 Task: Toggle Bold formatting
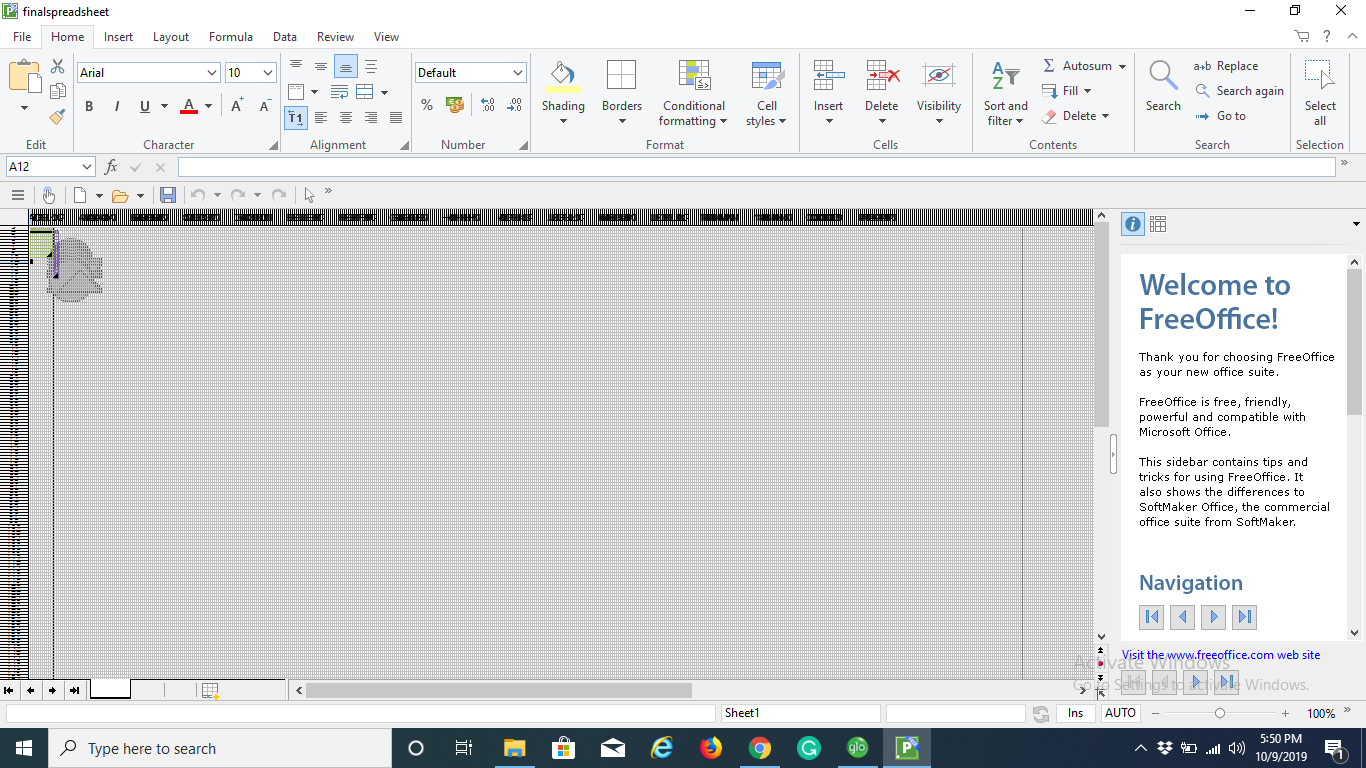(x=89, y=106)
